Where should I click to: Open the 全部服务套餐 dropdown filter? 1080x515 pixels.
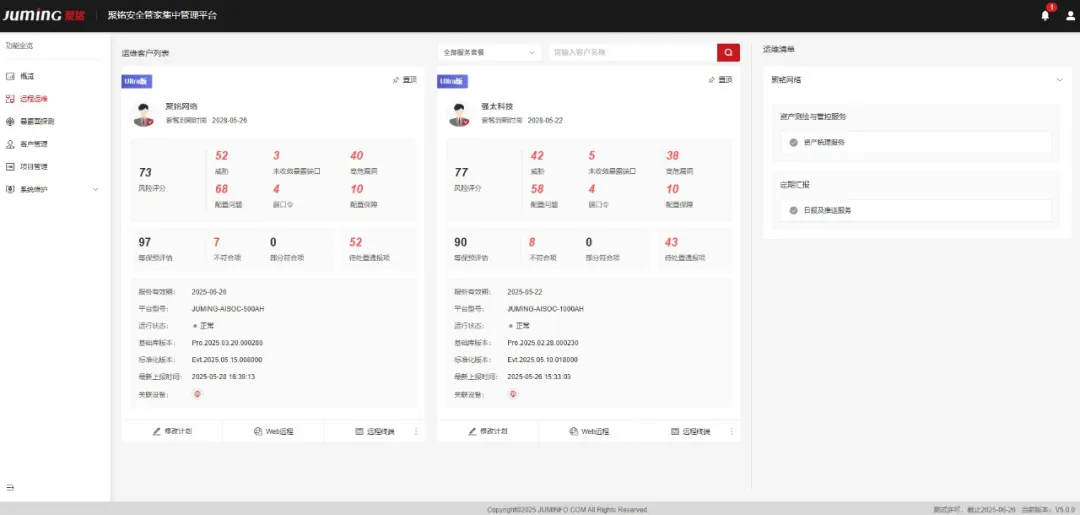490,52
